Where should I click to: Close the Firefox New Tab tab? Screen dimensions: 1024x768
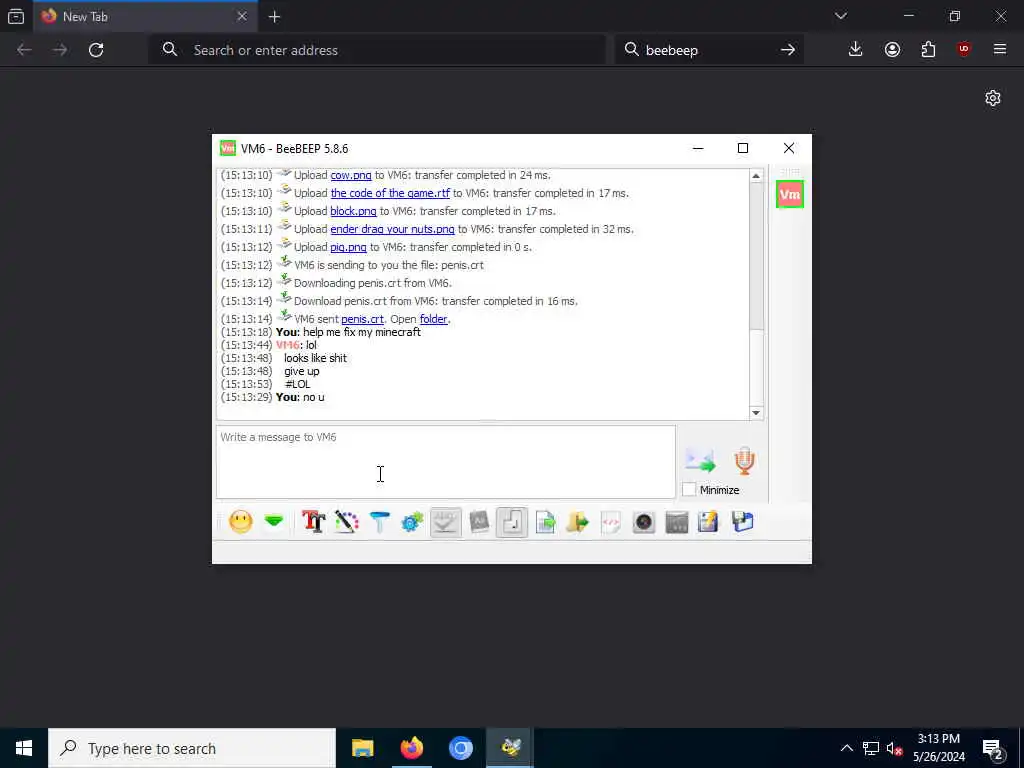pos(242,16)
